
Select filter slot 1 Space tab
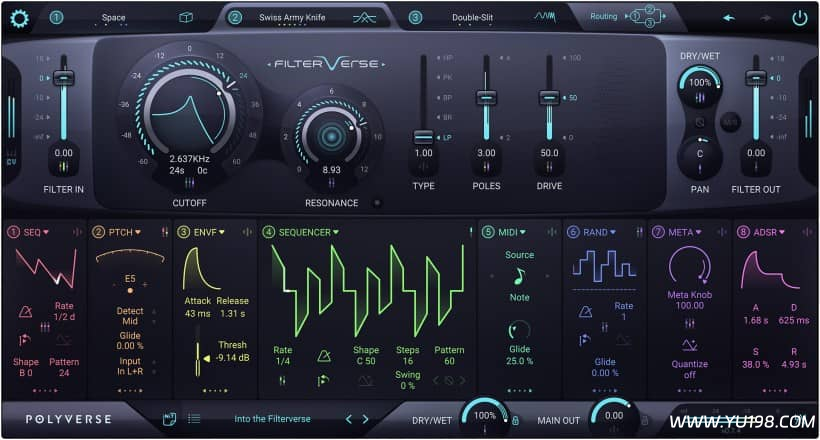coord(113,18)
